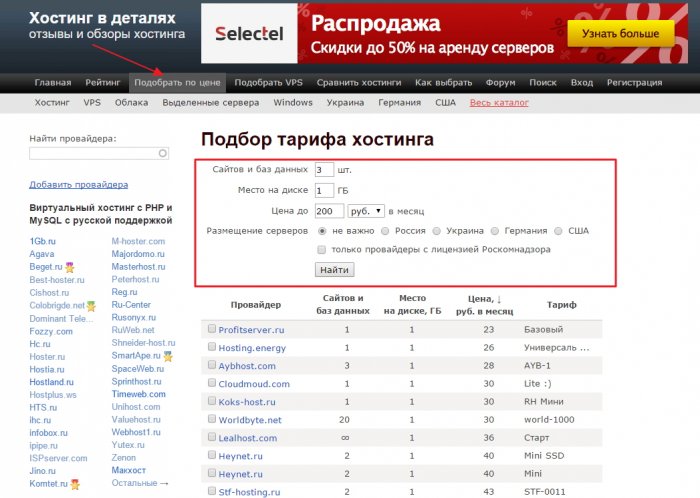
Task: Open the Hostland.ru sidebar link
Action: tap(51, 382)
